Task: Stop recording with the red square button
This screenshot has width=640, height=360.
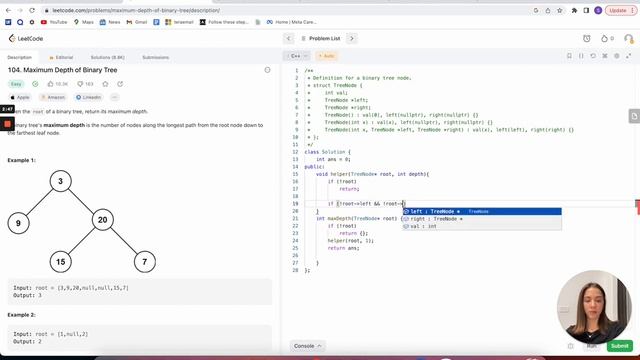Action: [x=7, y=124]
